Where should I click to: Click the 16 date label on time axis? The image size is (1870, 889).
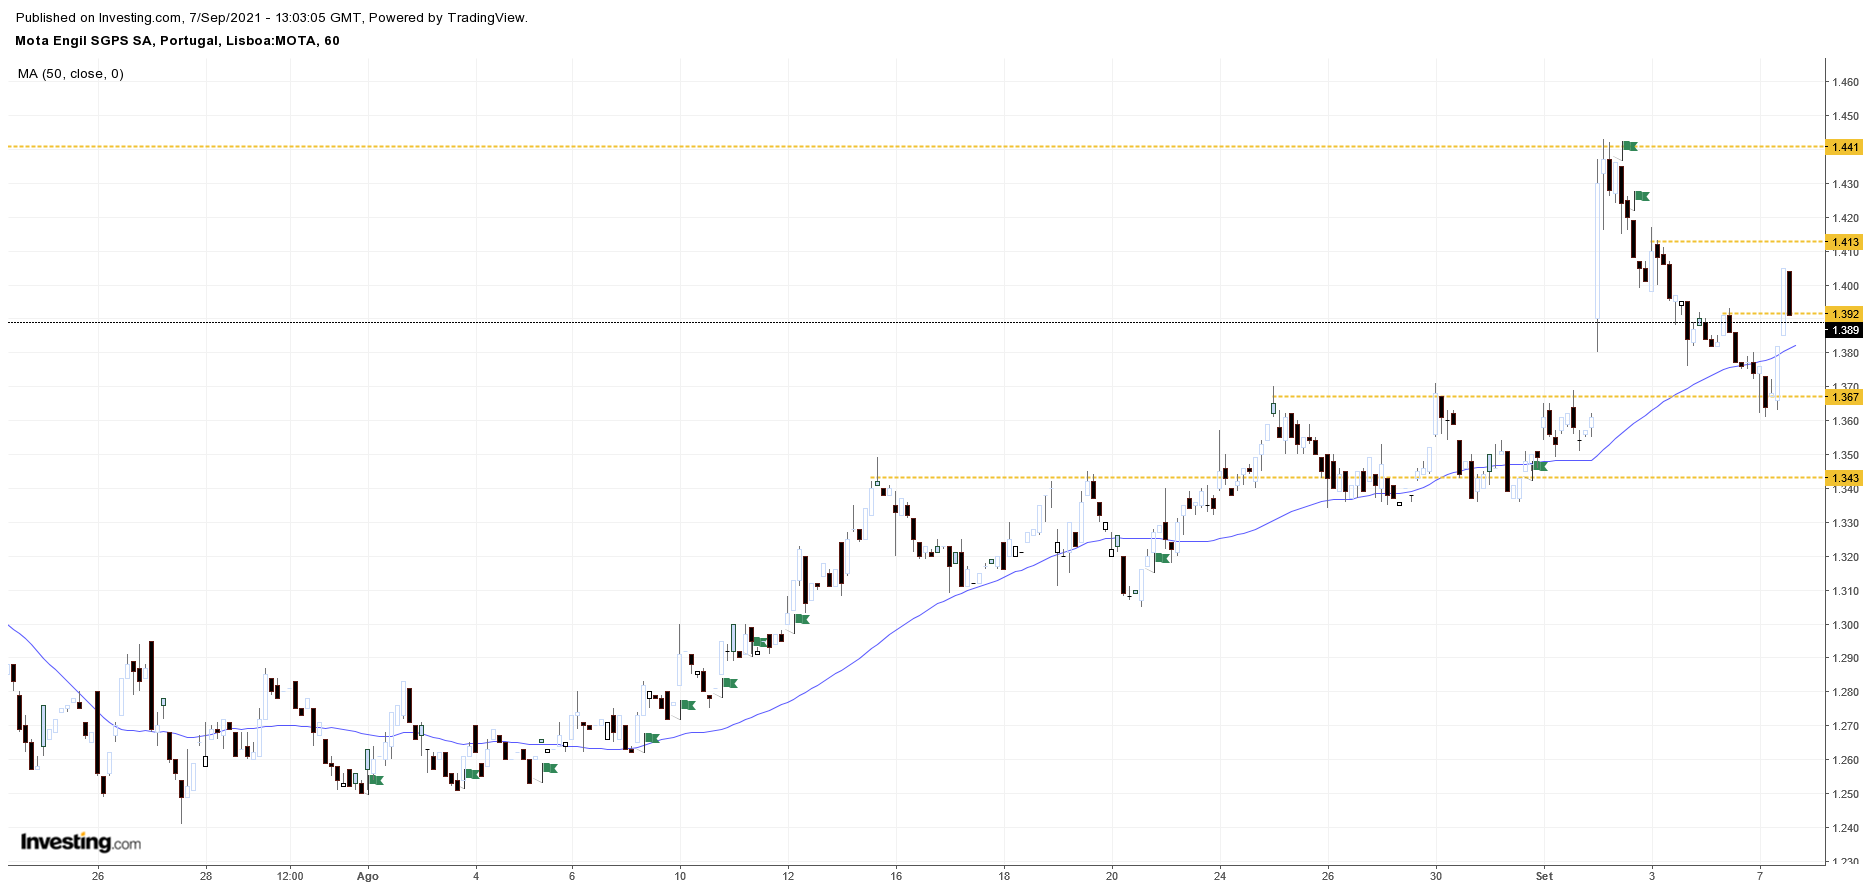[x=896, y=877]
